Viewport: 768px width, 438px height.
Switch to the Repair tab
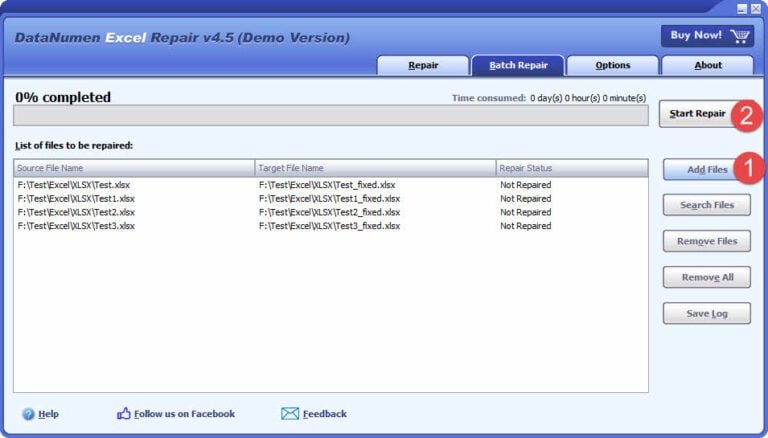[423, 66]
